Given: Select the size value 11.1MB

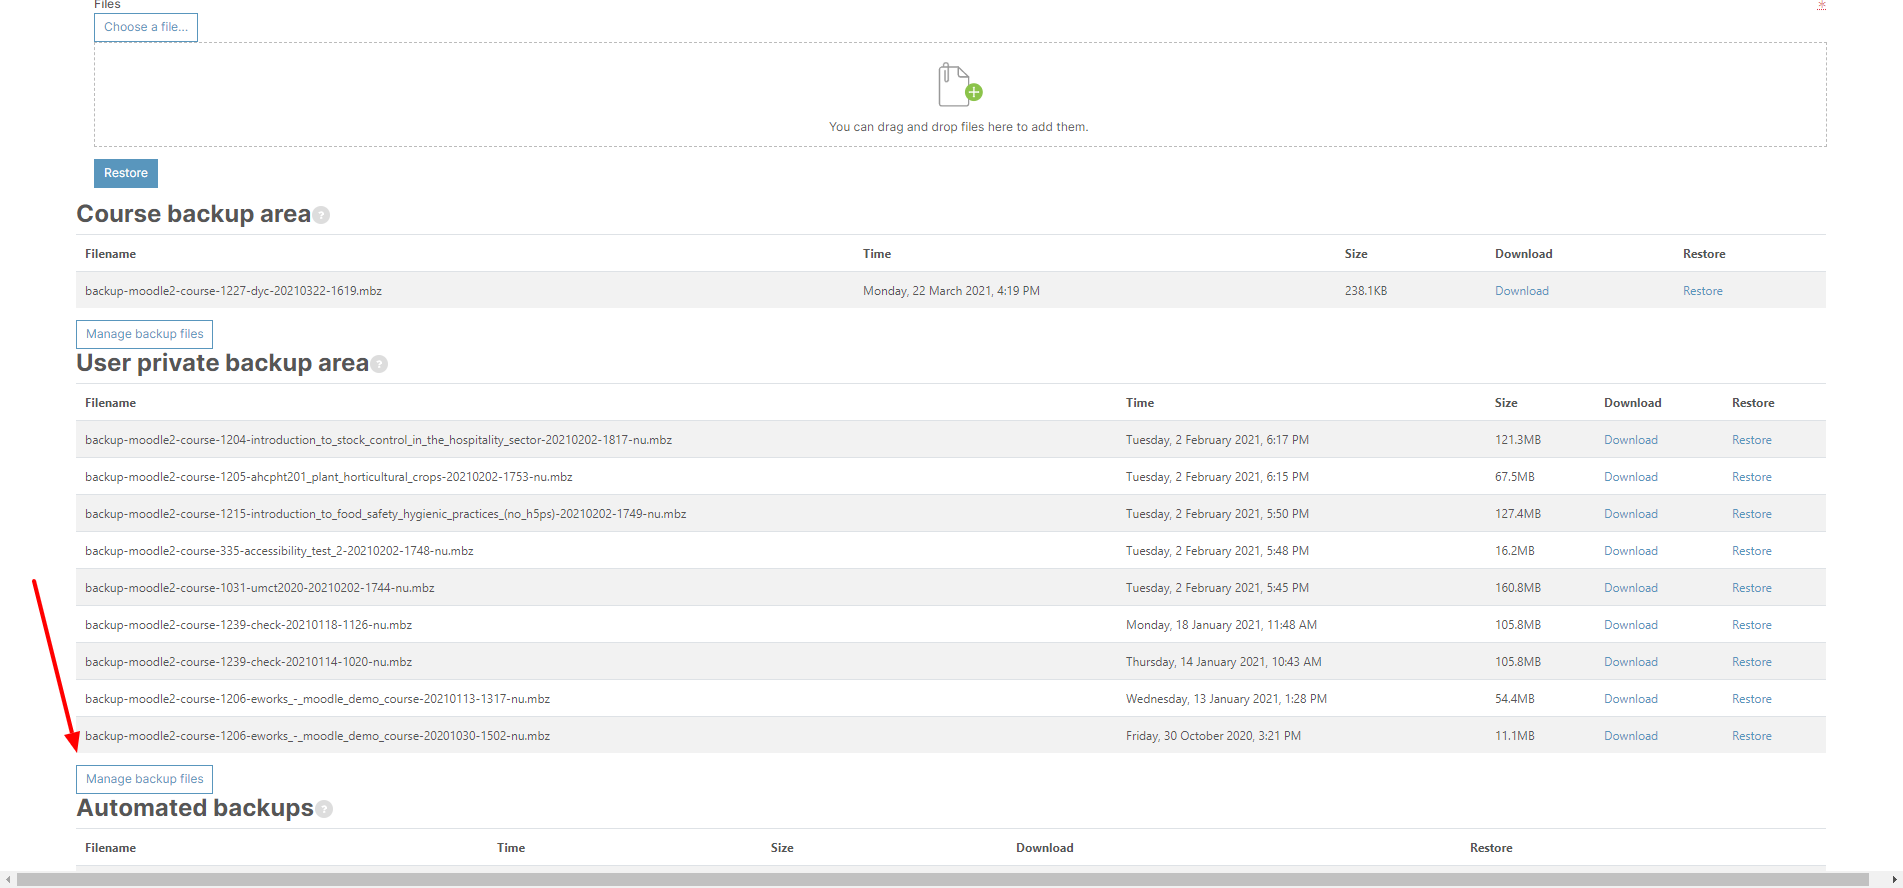Looking at the screenshot, I should click(x=1515, y=736).
